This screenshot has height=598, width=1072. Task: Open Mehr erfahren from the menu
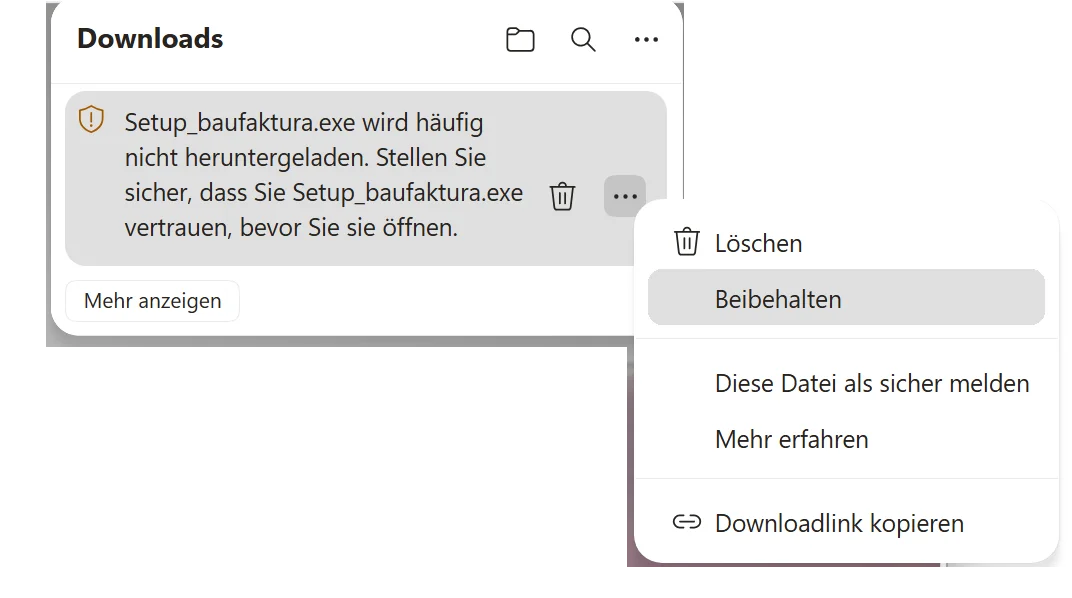click(x=792, y=439)
